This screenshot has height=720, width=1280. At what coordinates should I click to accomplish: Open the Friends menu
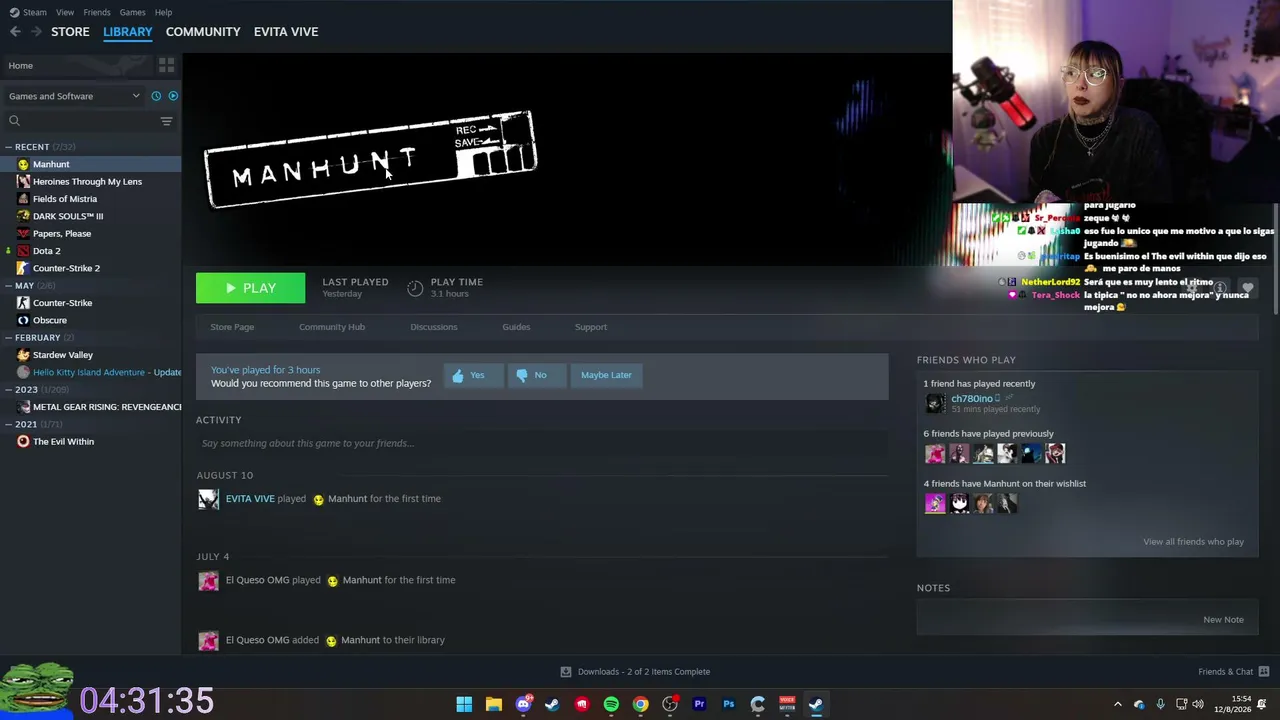pyautogui.click(x=97, y=12)
